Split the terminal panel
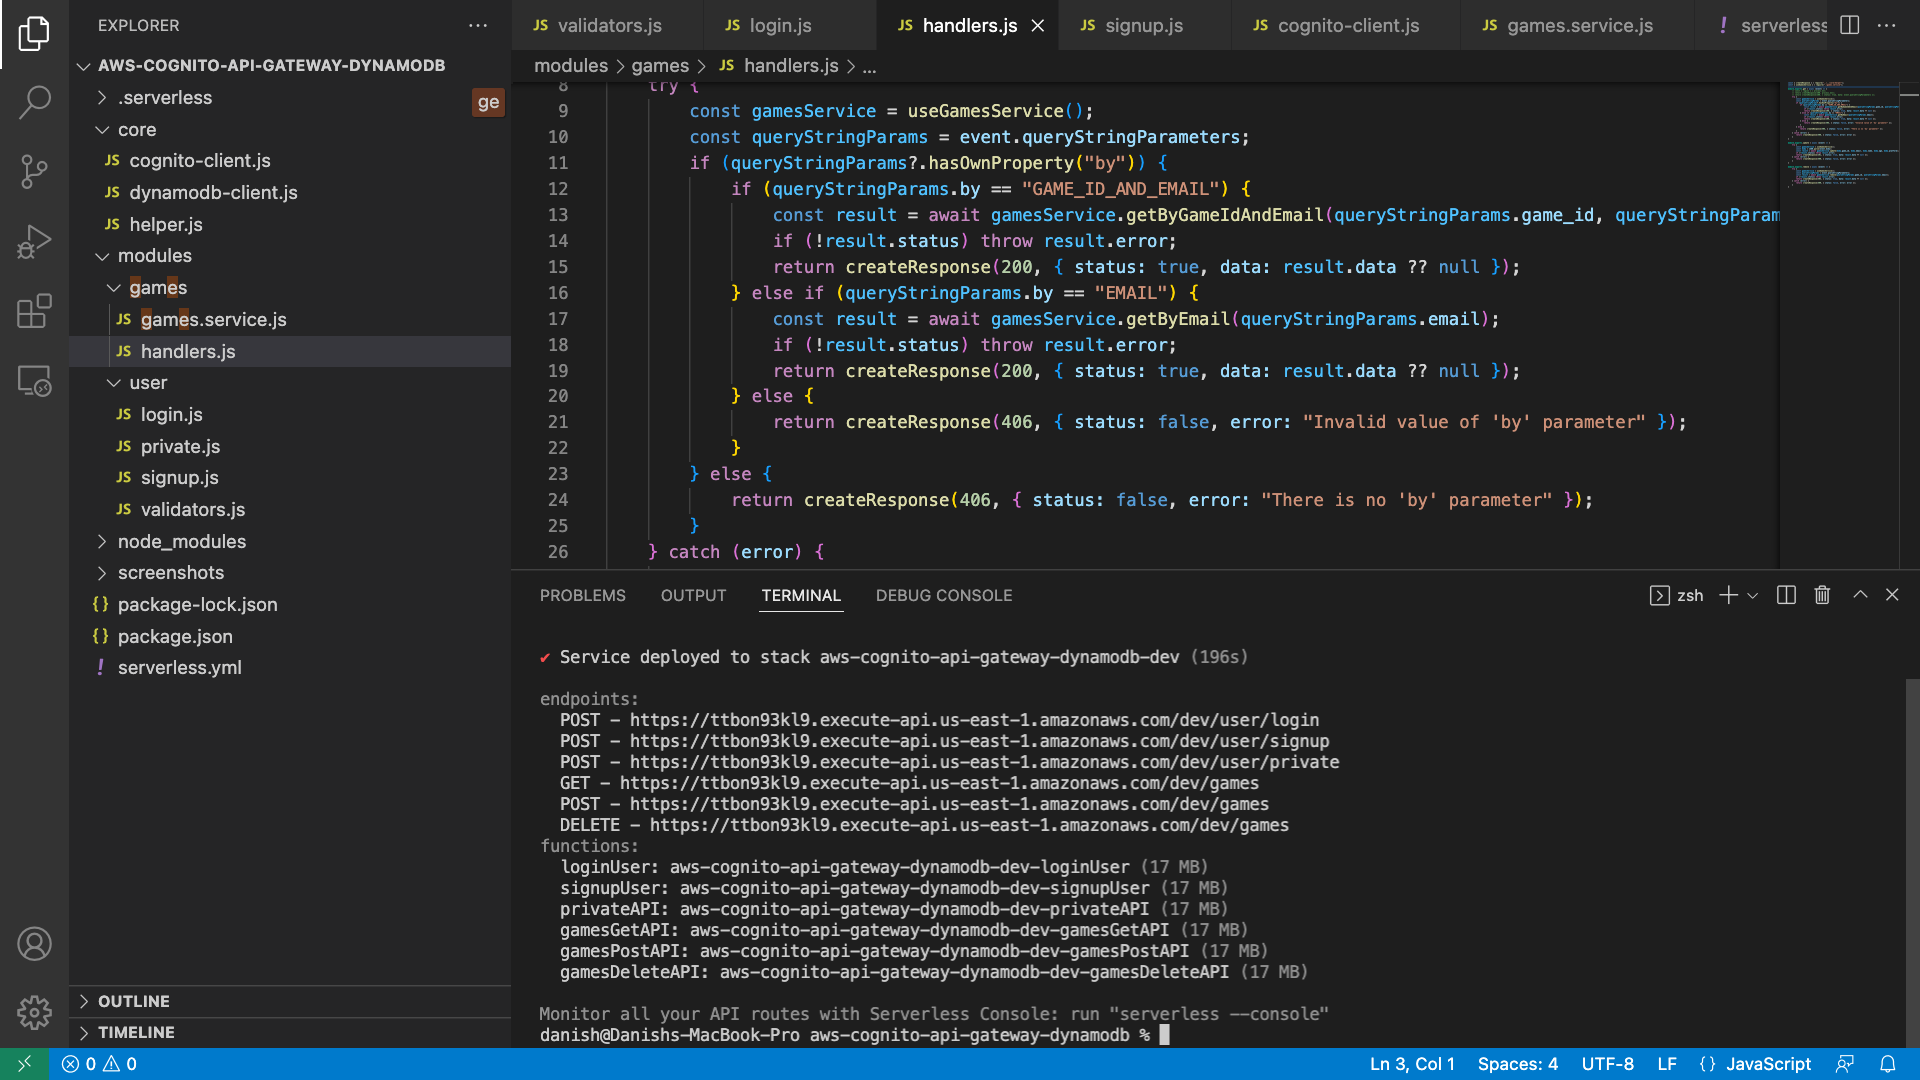The height and width of the screenshot is (1080, 1920). click(1786, 595)
